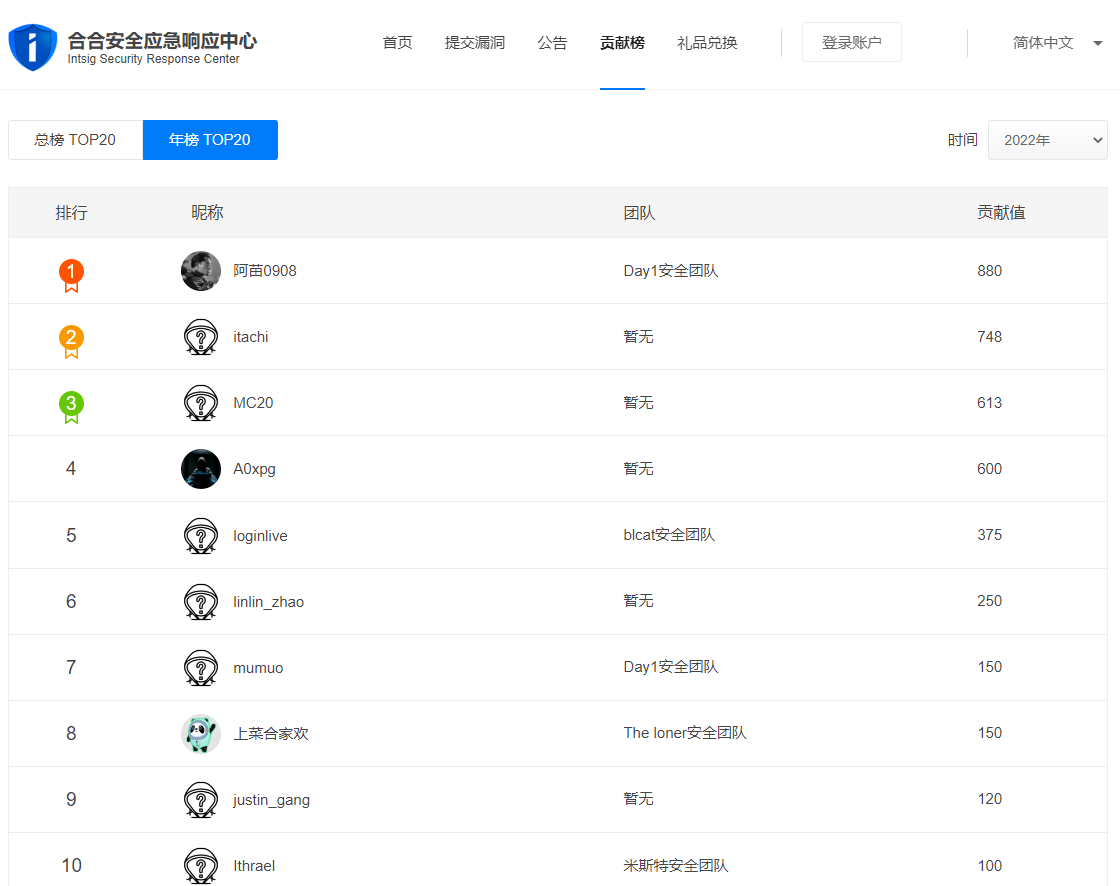This screenshot has height=886, width=1120.
Task: Click the rank 2 orange medal badge
Action: click(x=71, y=340)
